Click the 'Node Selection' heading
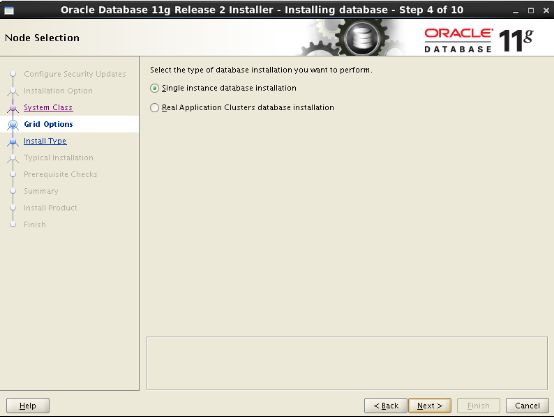The image size is (554, 417). [x=42, y=38]
